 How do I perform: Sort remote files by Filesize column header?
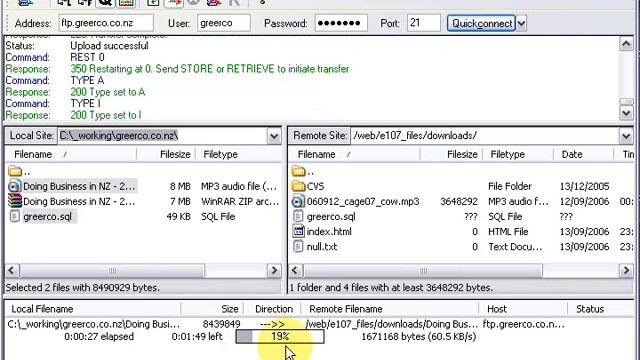click(451, 154)
